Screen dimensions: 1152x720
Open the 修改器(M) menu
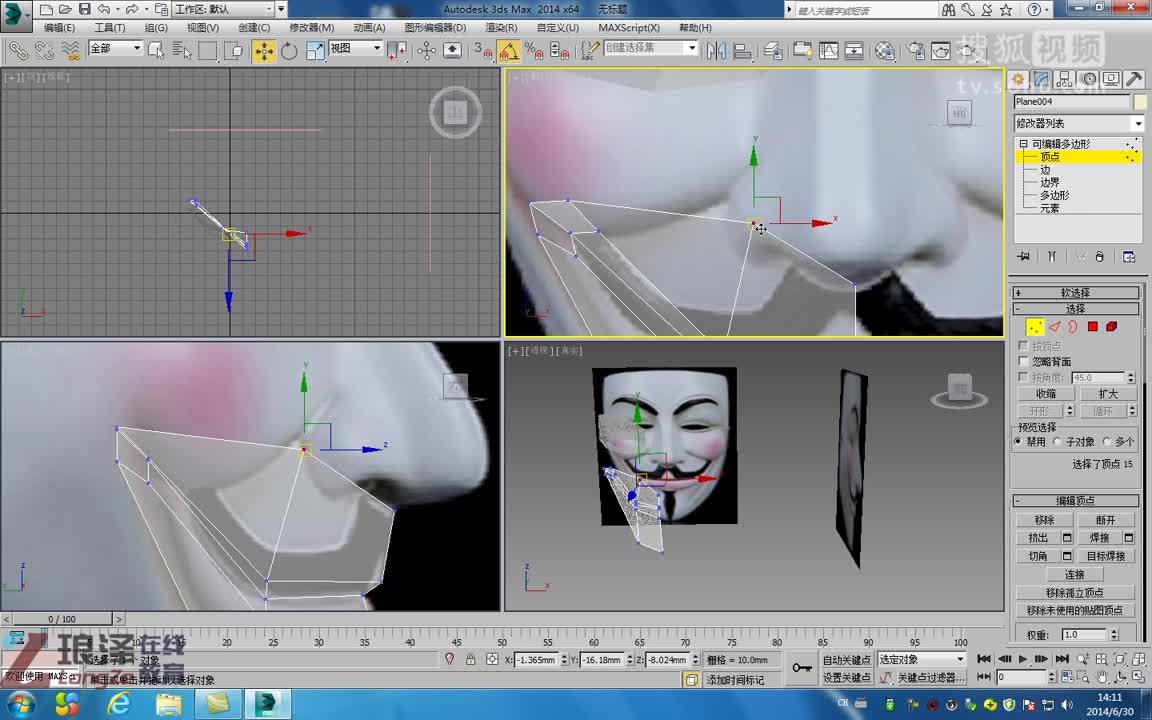310,27
